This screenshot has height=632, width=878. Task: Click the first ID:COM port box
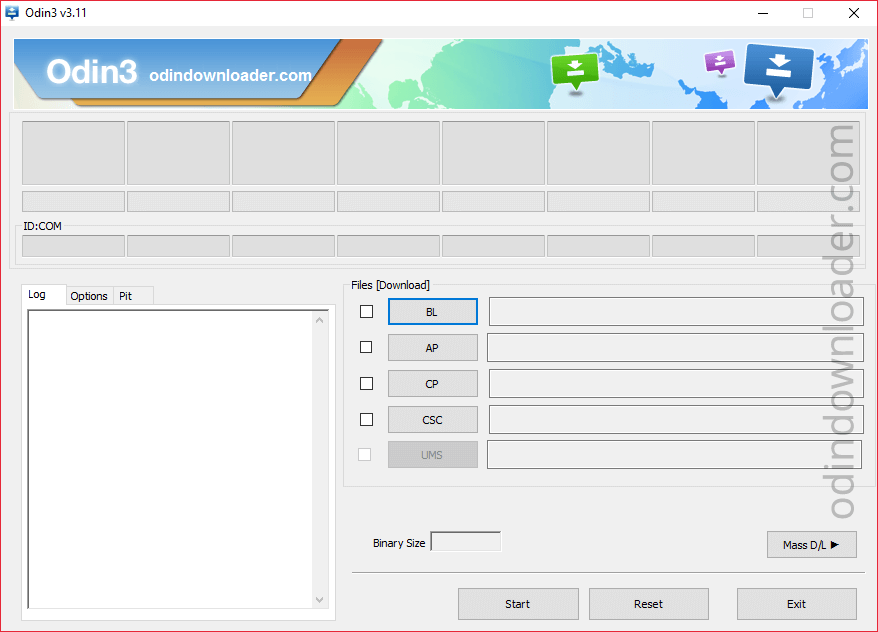coord(73,246)
